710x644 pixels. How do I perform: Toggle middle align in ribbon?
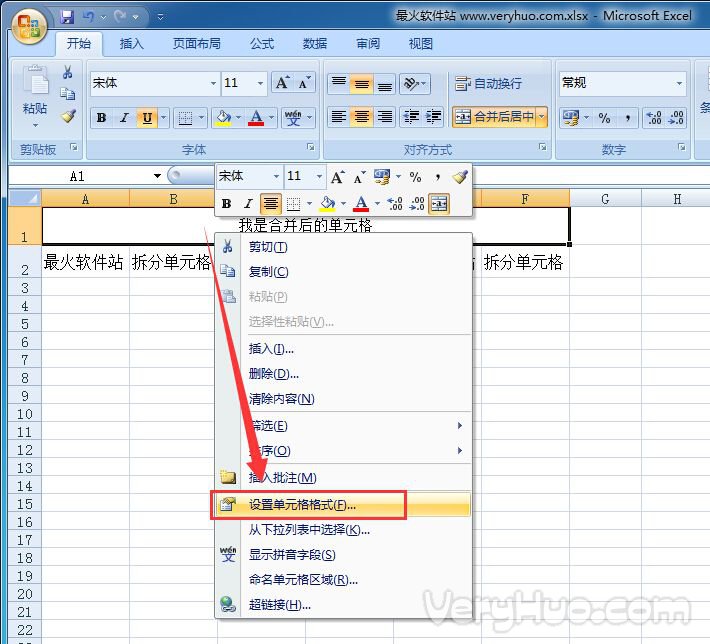click(x=361, y=83)
